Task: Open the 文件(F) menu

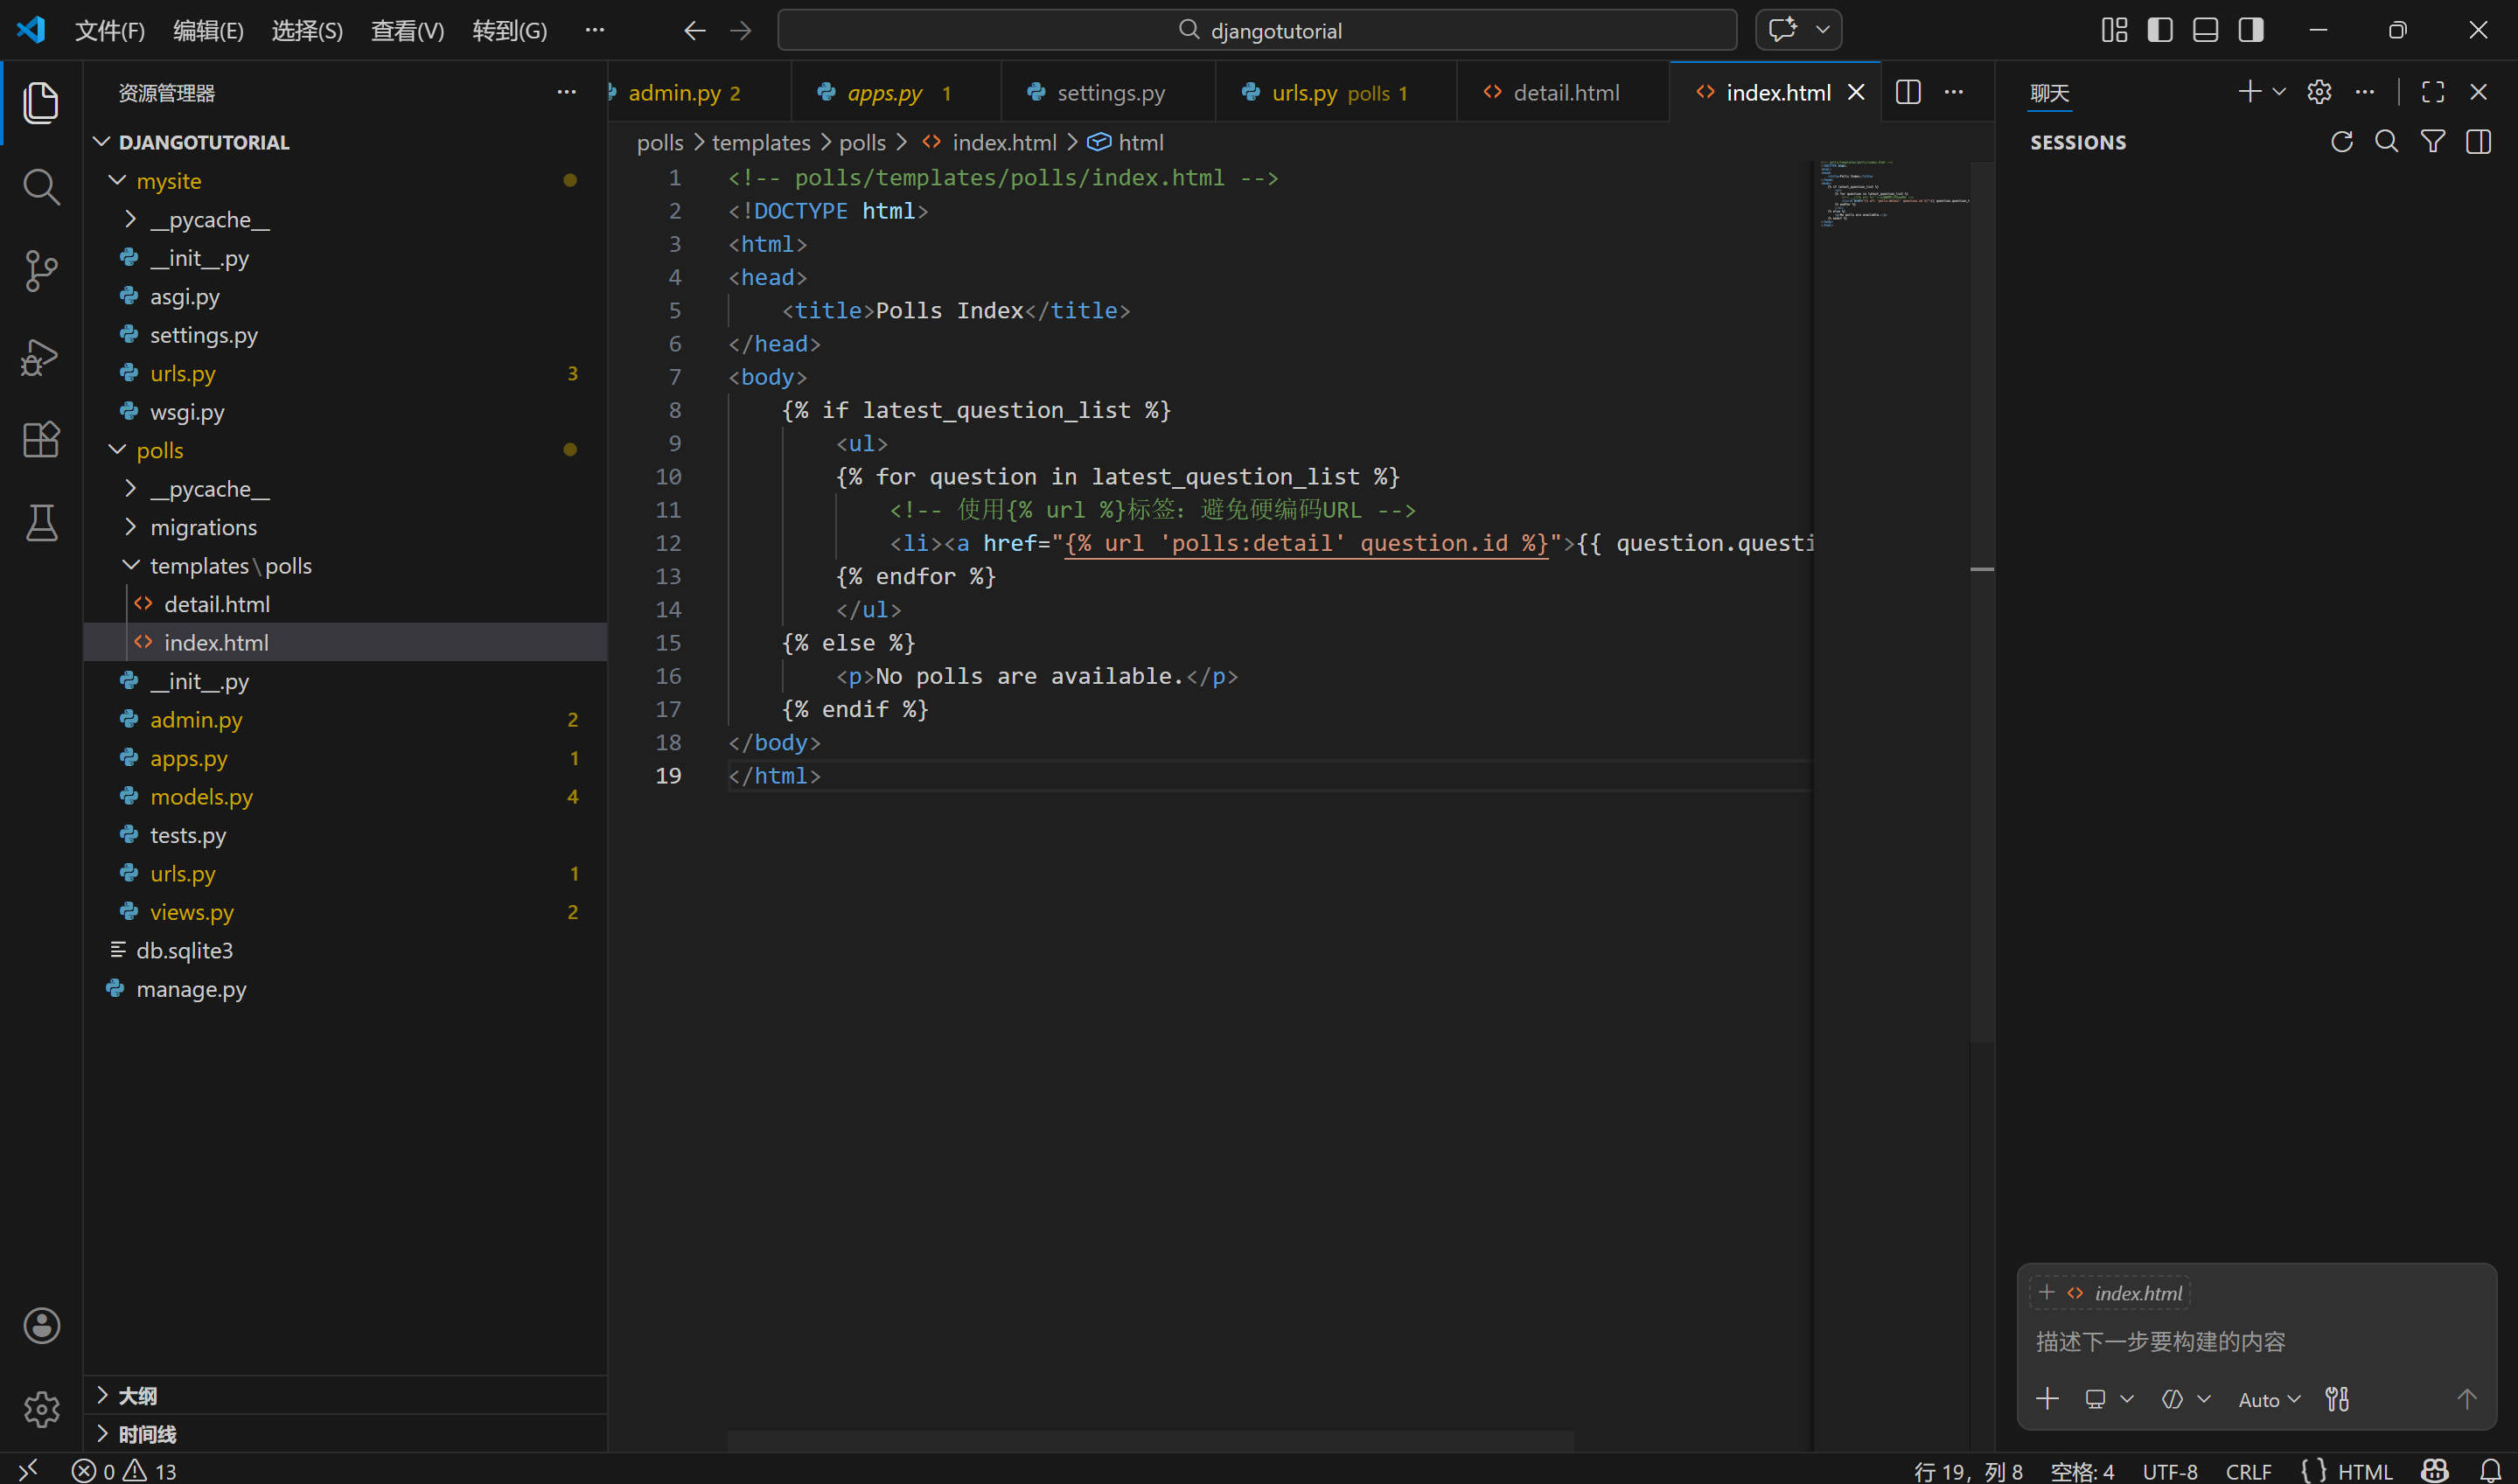Action: (109, 31)
